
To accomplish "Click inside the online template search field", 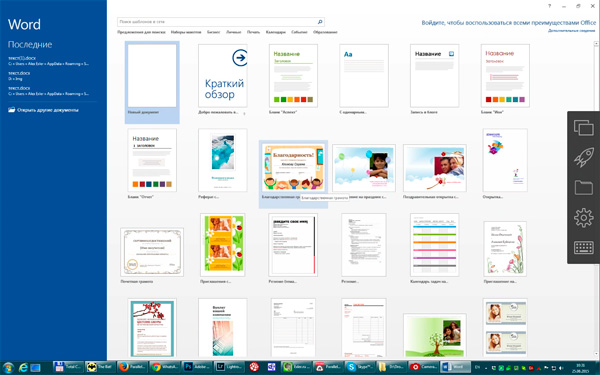I will [x=218, y=22].
